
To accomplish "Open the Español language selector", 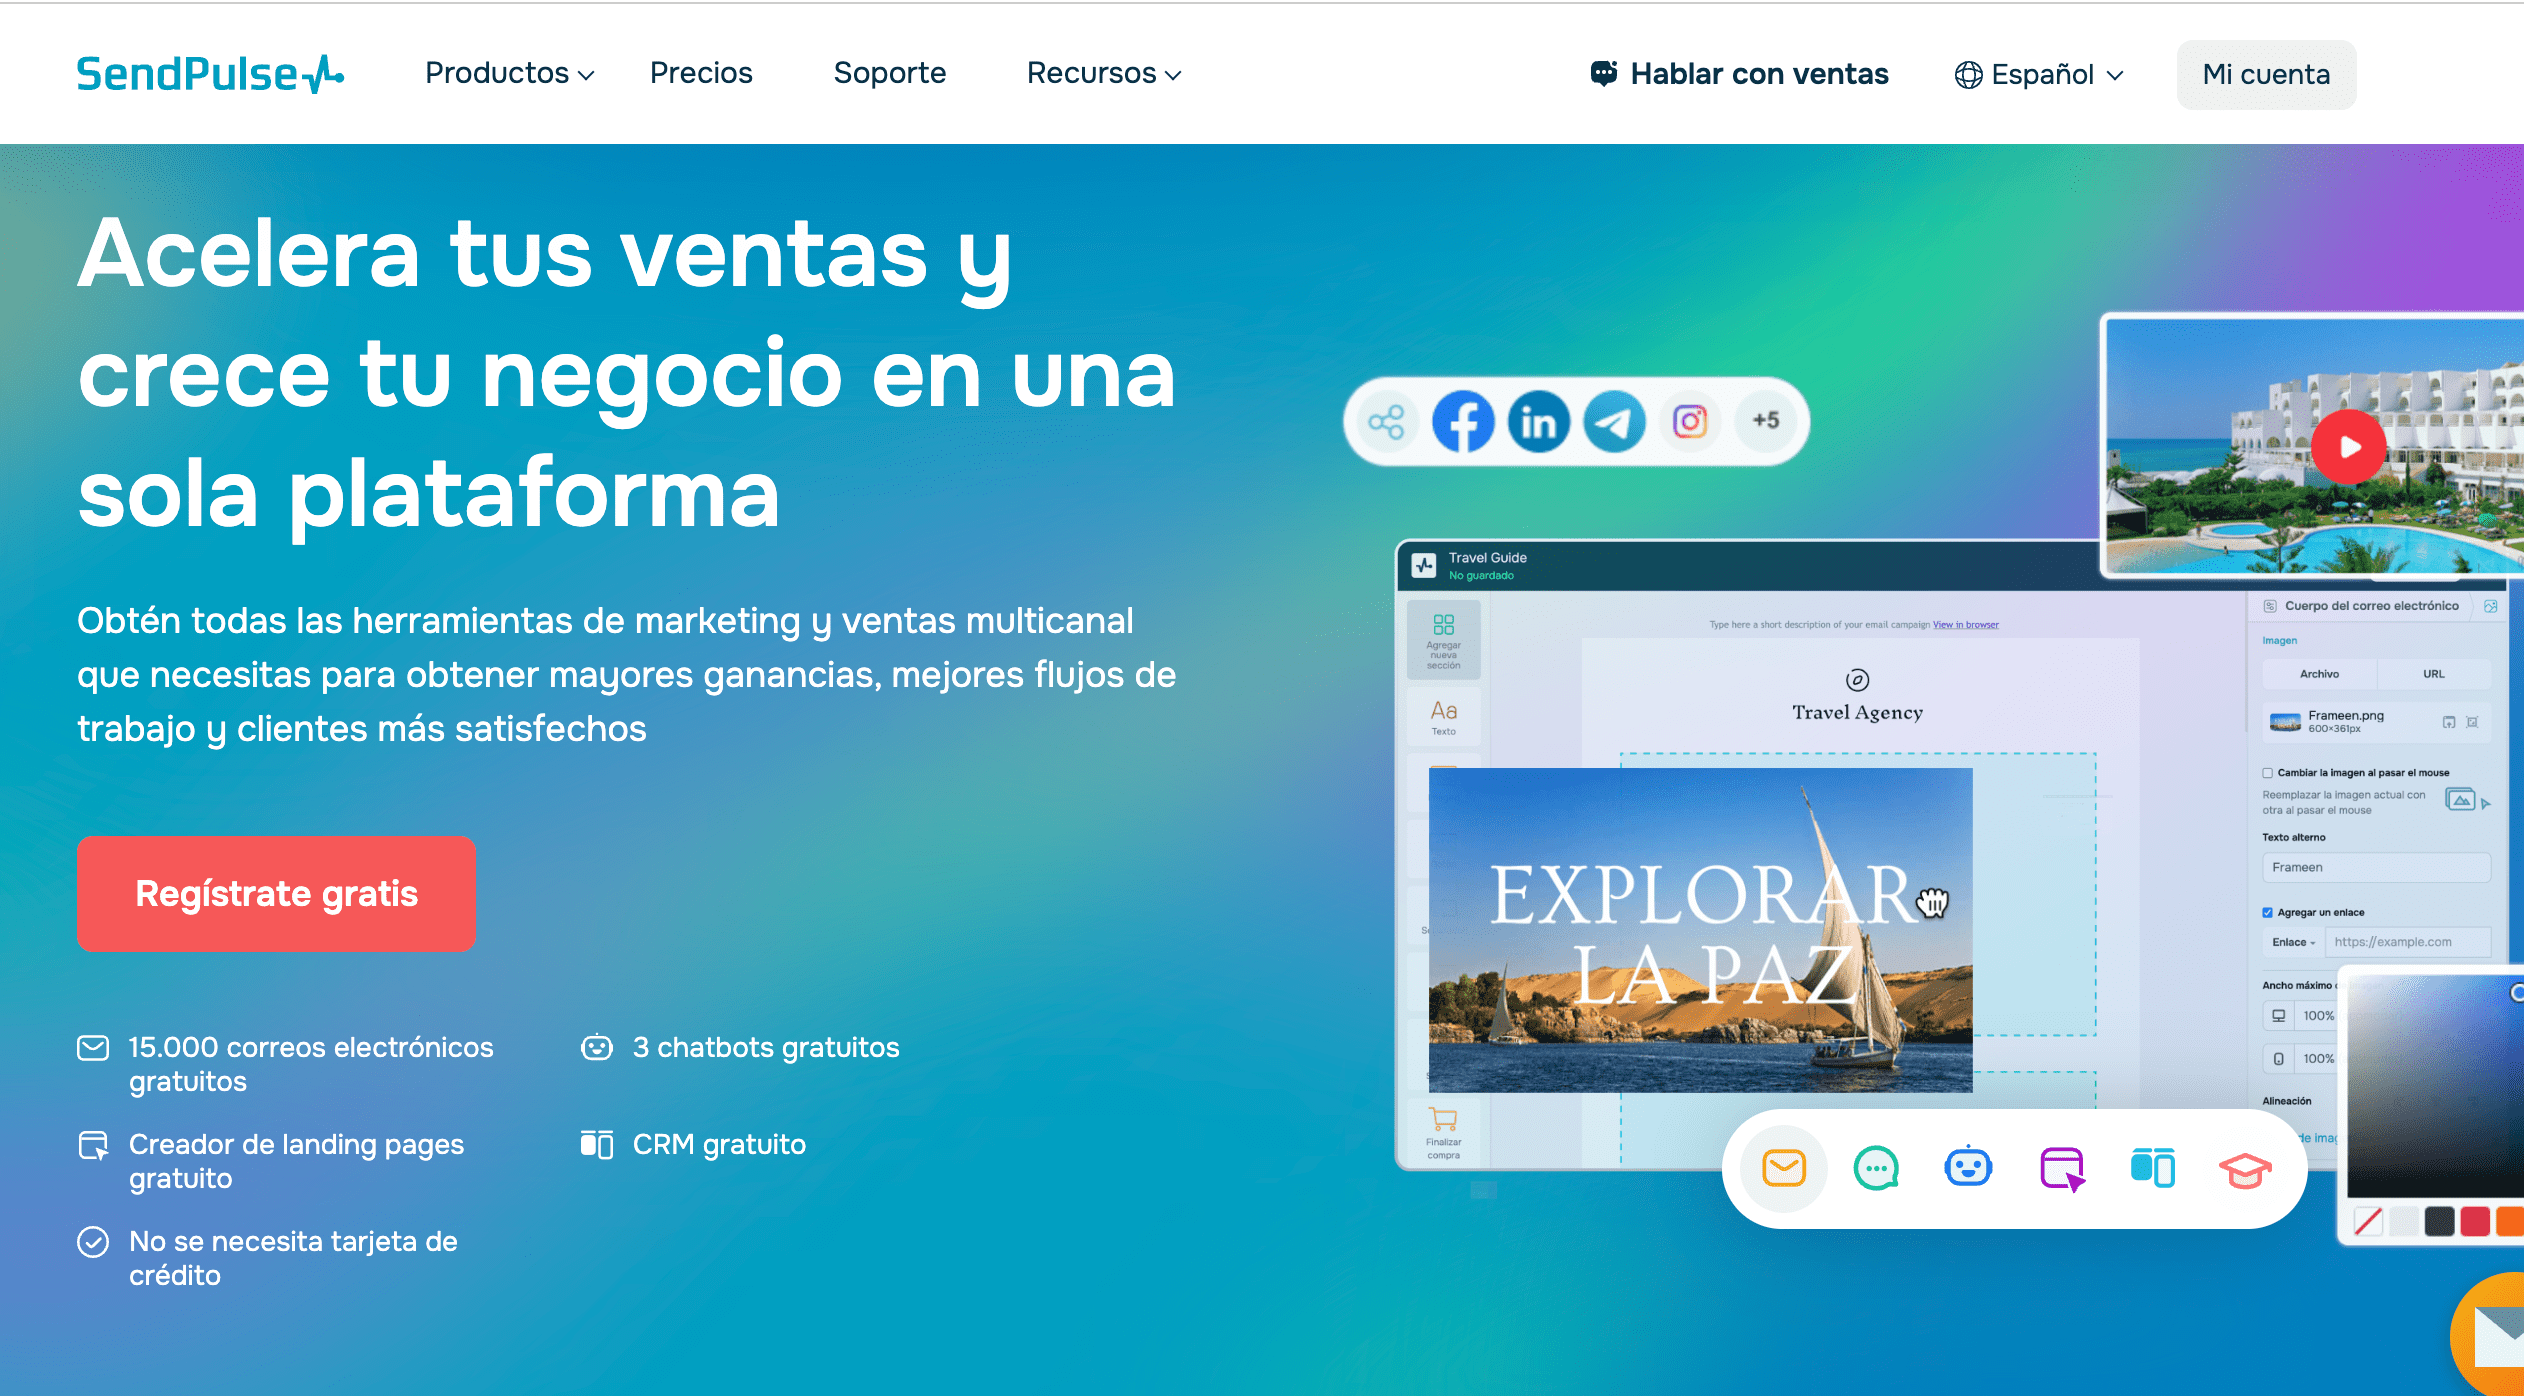I will (2040, 74).
